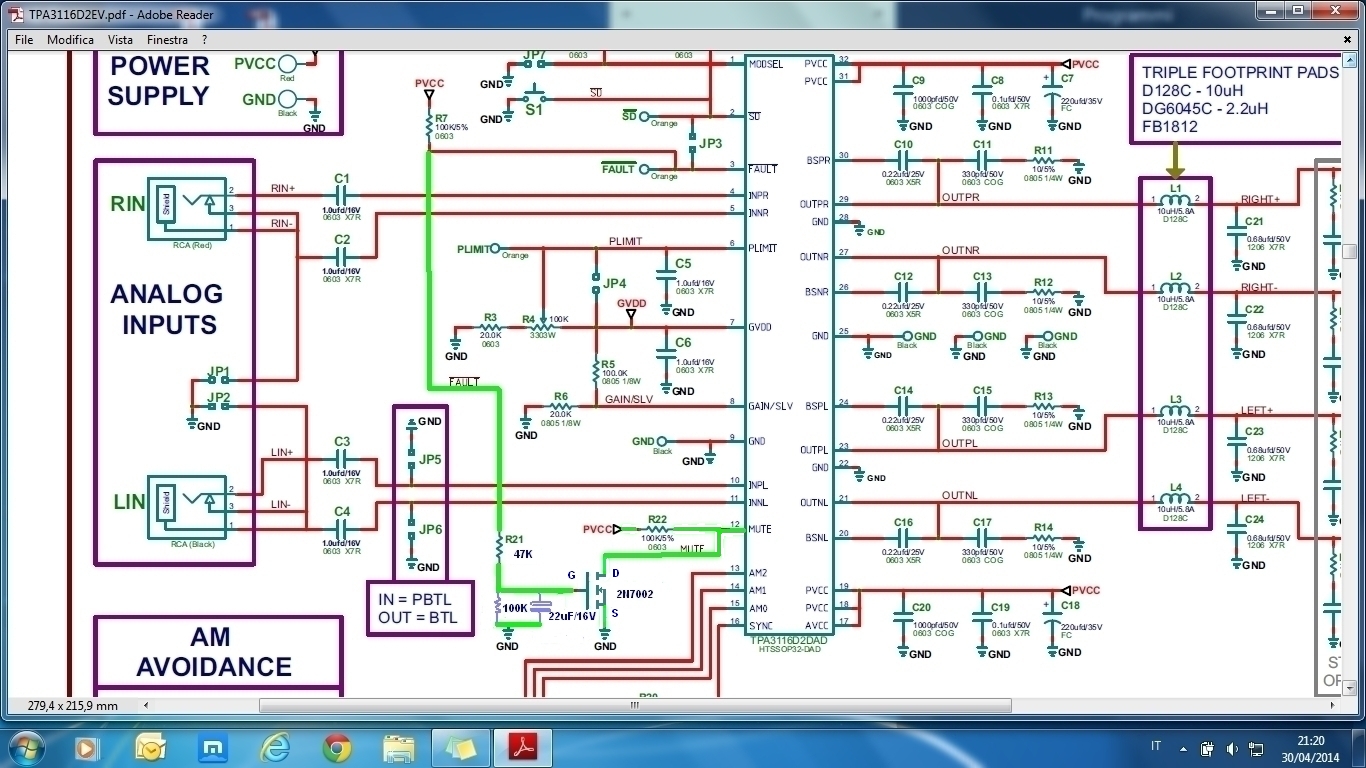The image size is (1366, 768).
Task: Select the Adobe Reader taskbar button
Action: click(x=524, y=747)
